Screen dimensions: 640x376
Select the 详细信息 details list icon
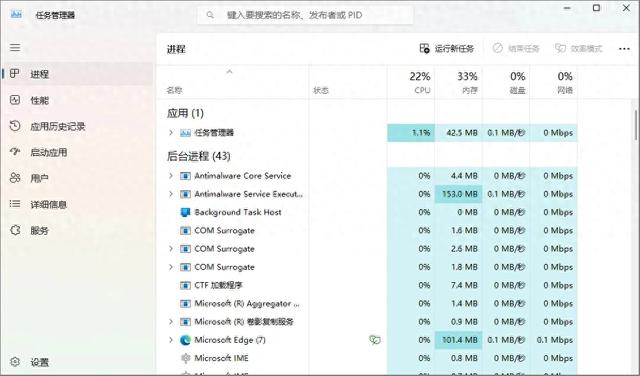pos(15,204)
